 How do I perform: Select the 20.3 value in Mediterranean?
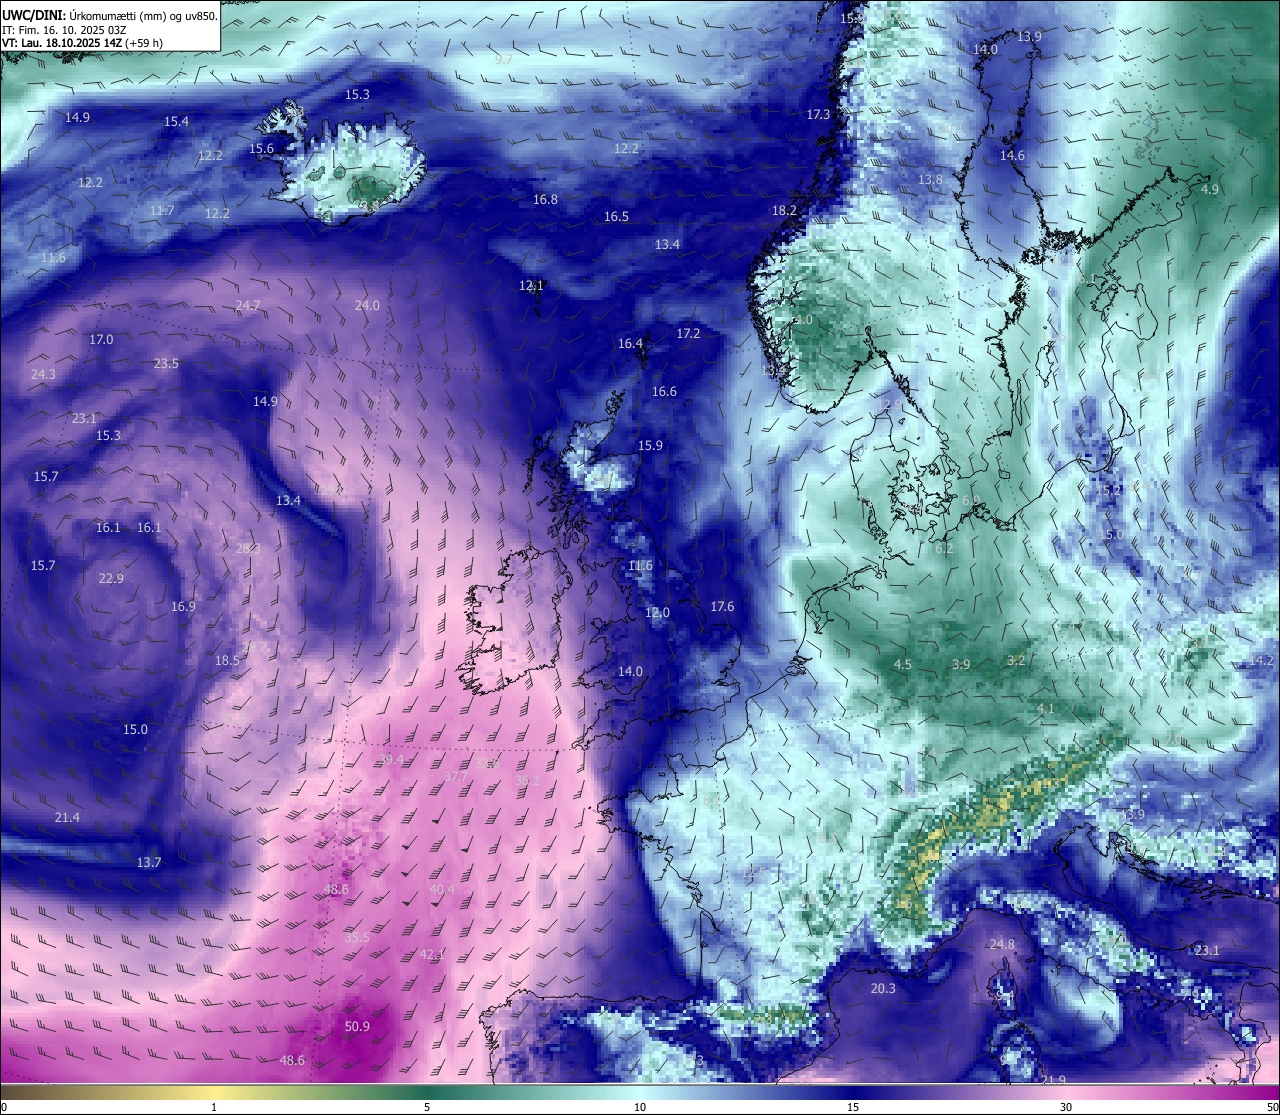[x=883, y=988]
